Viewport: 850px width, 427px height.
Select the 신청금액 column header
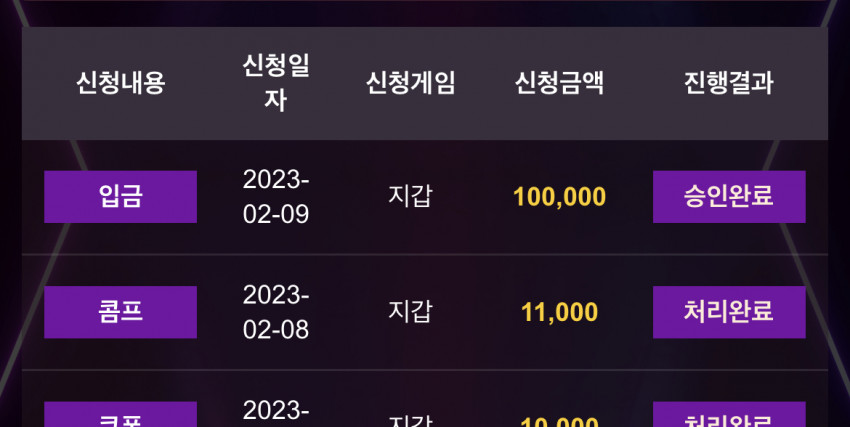[x=559, y=83]
